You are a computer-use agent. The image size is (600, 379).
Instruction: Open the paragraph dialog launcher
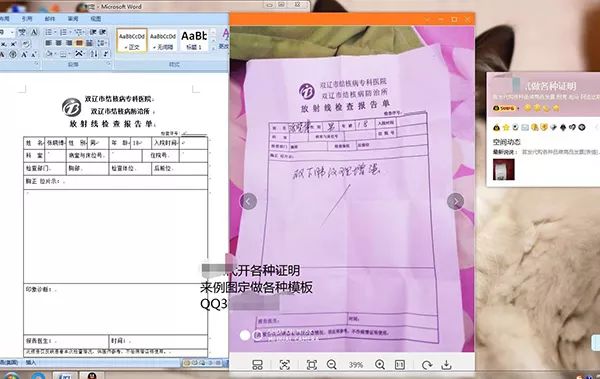(108, 64)
